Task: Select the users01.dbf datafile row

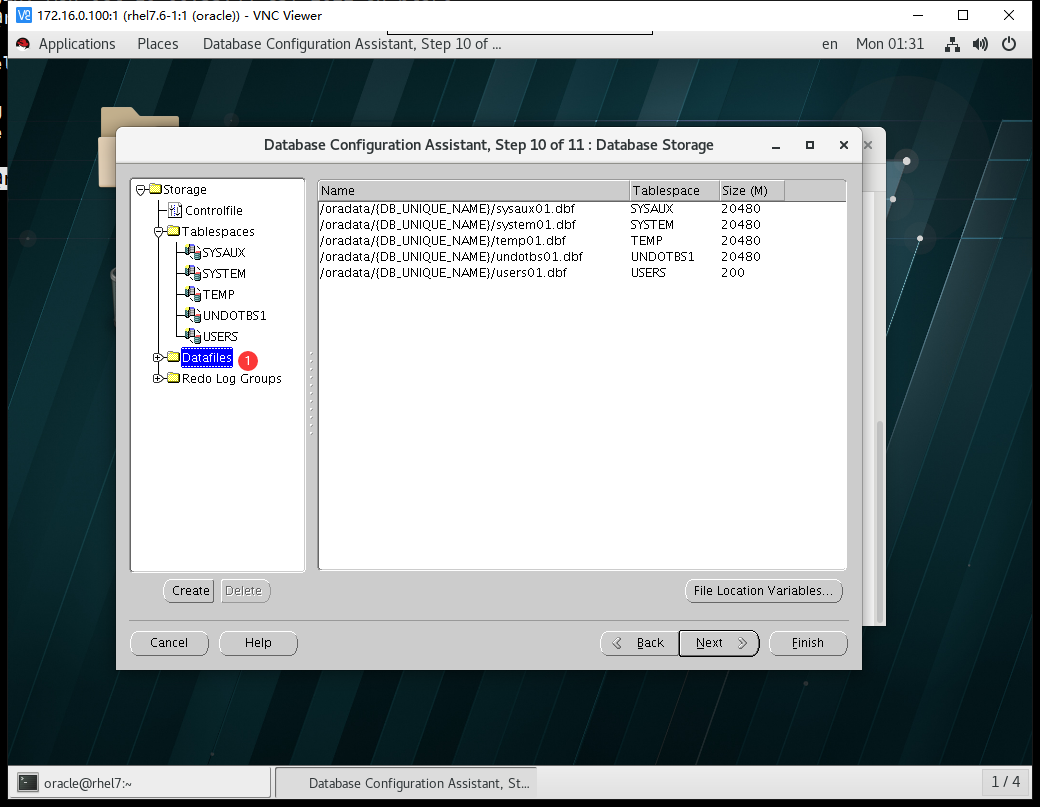Action: (x=582, y=273)
